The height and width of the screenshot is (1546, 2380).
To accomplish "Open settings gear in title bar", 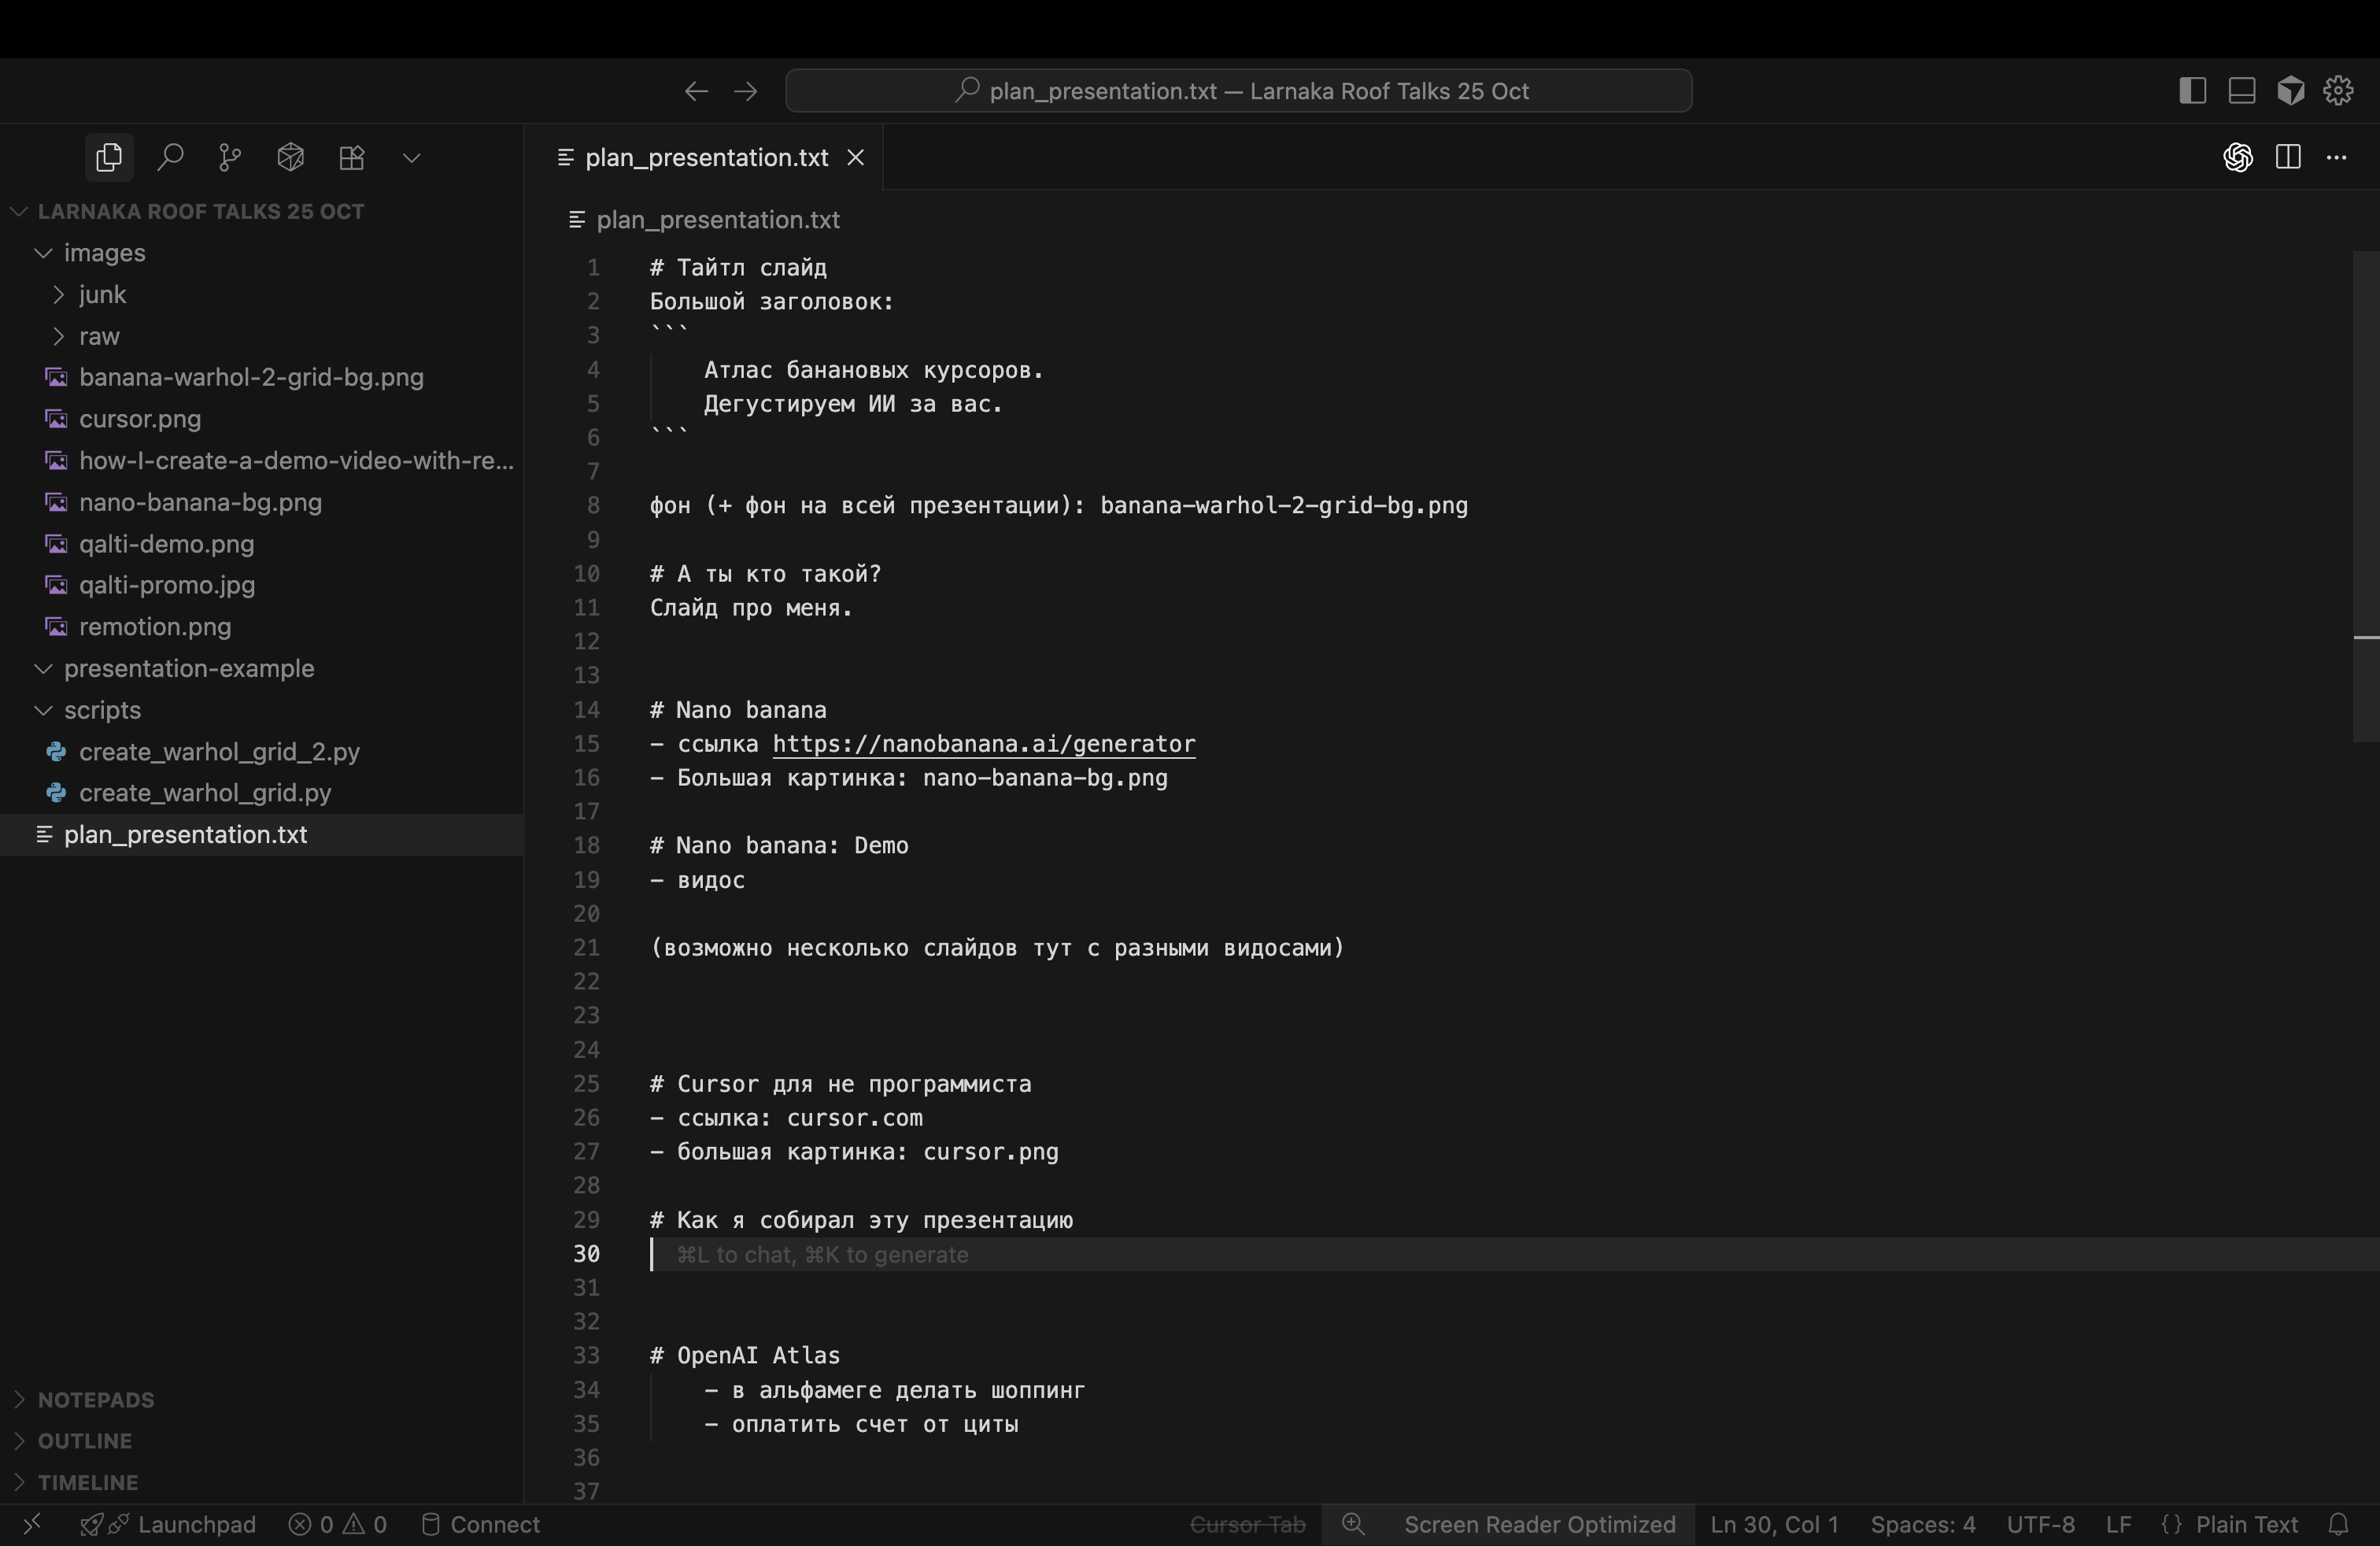I will point(2338,91).
